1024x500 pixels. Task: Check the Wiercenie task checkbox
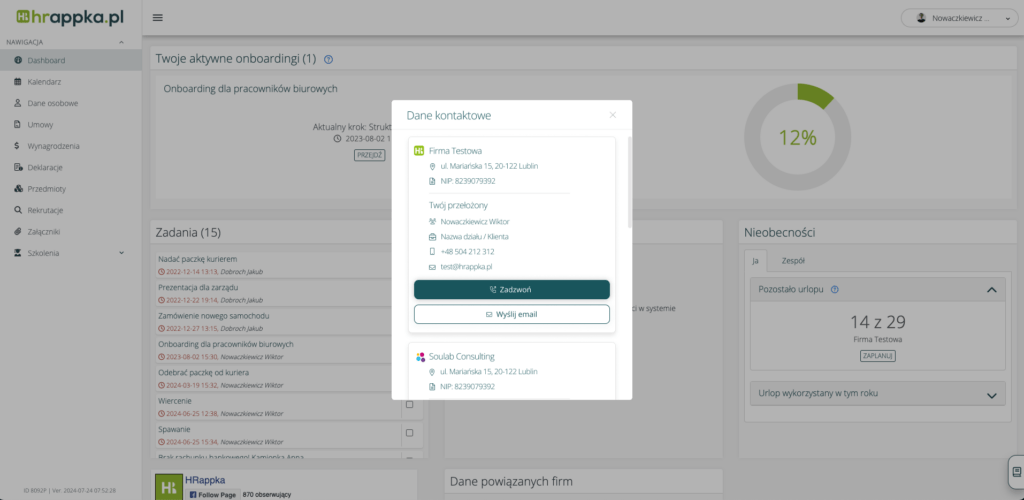click(408, 405)
